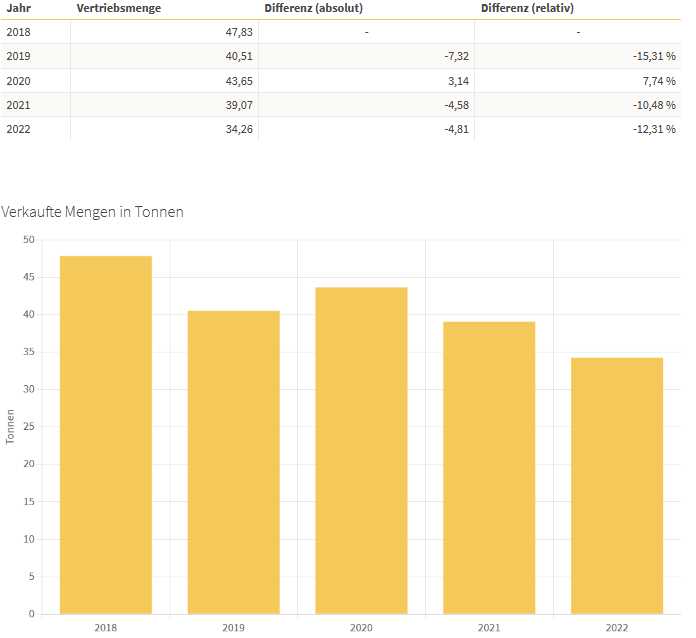Click the value 47,83 in the table

click(239, 32)
